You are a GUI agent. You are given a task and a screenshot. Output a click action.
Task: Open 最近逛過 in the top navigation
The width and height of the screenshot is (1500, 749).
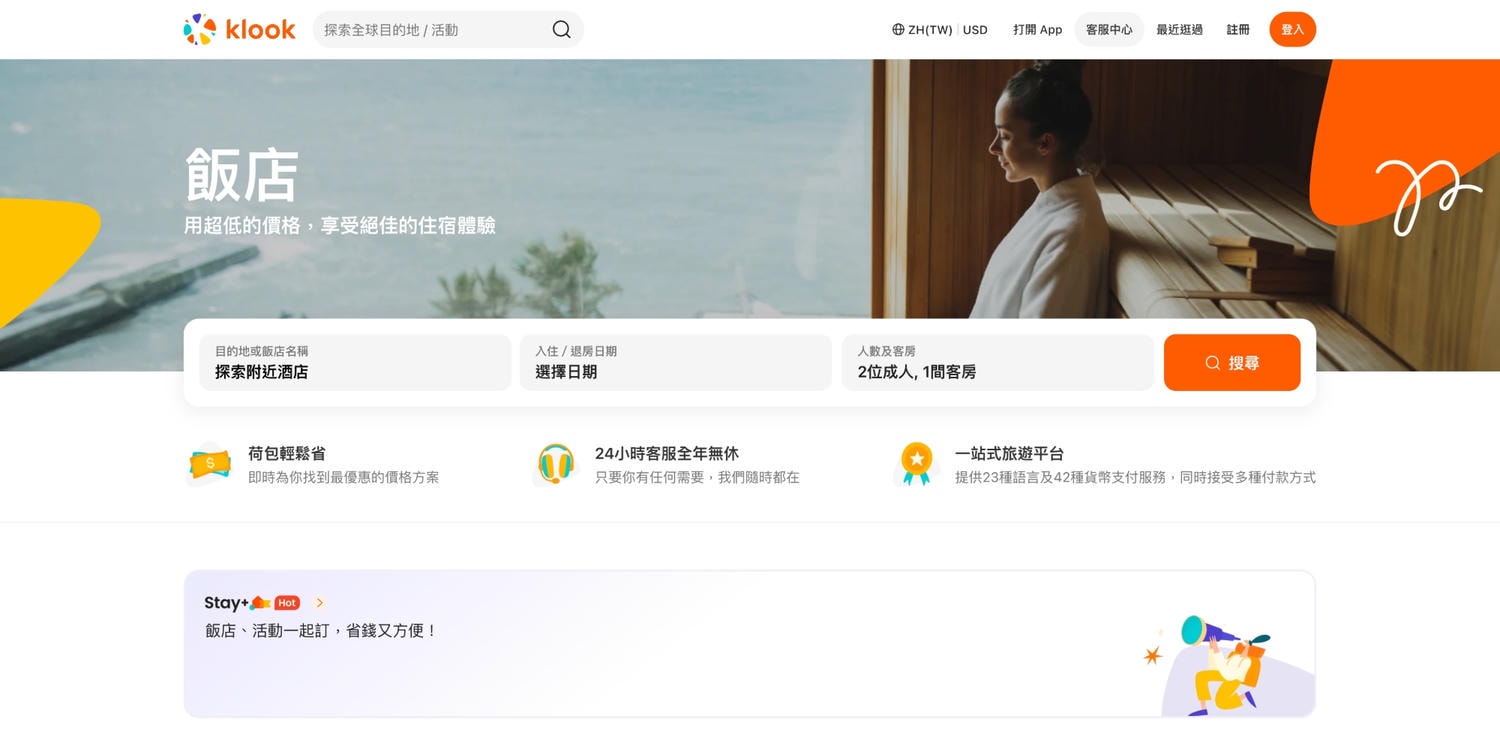[x=1180, y=30]
